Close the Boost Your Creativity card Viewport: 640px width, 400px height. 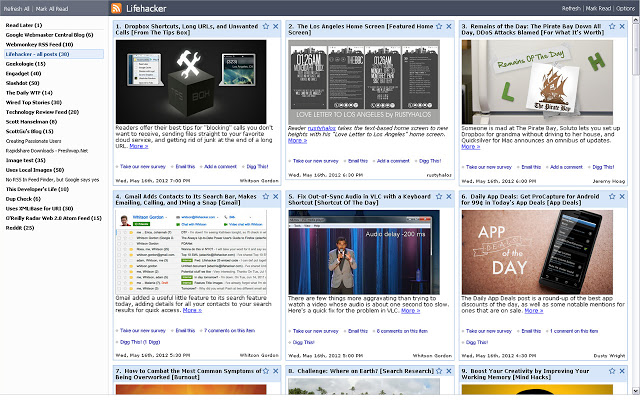tap(622, 371)
